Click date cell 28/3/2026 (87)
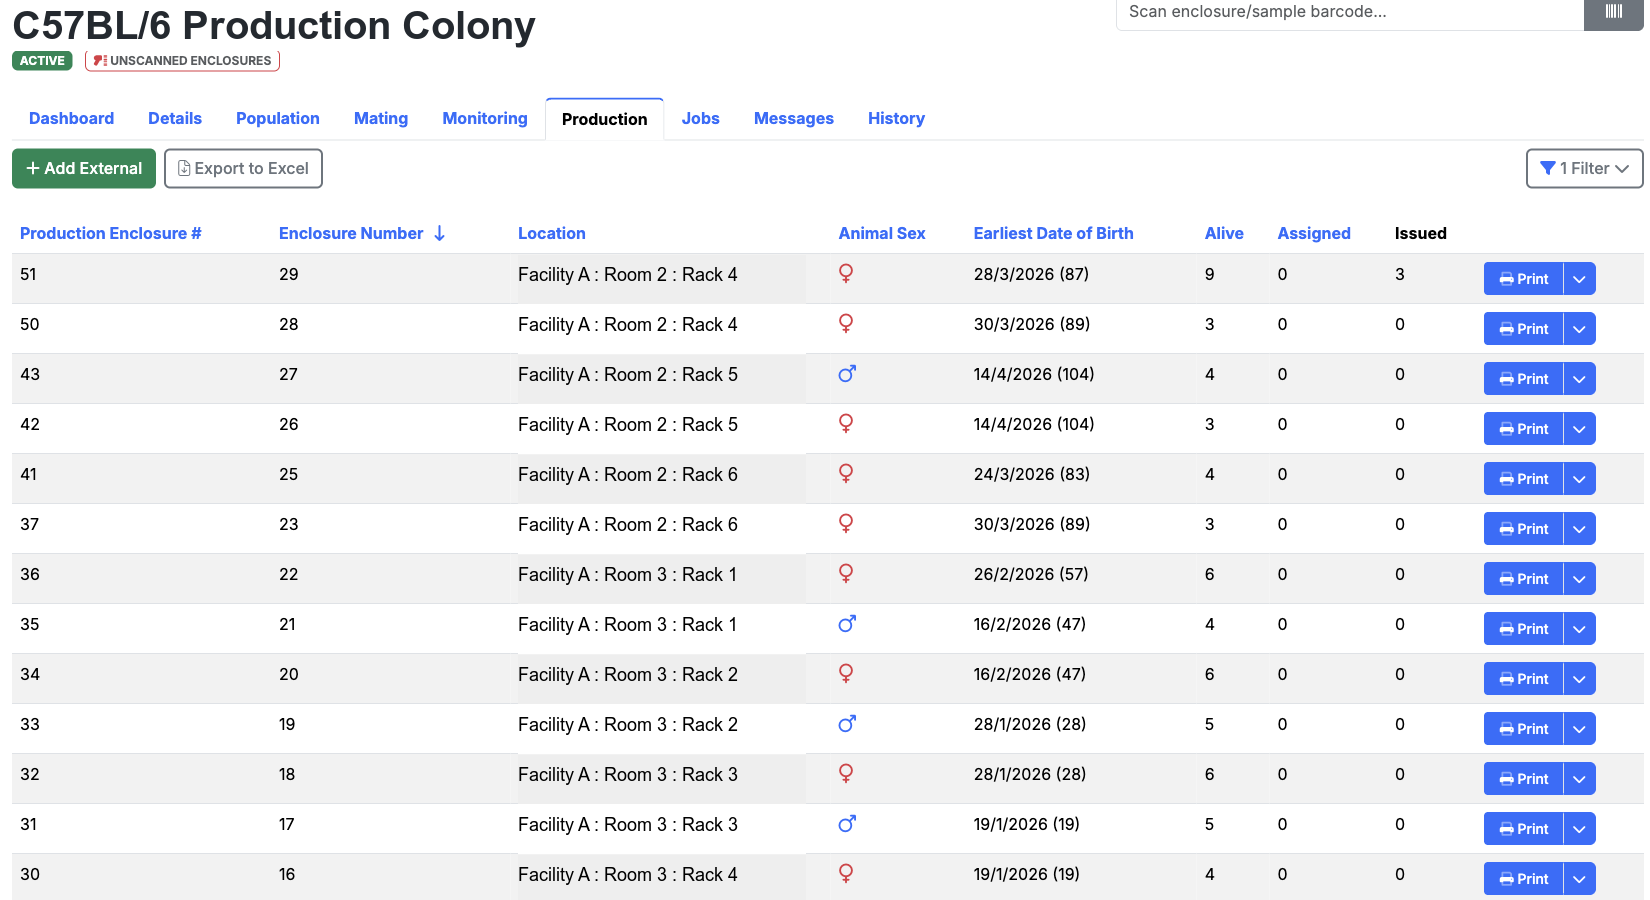Screen dimensions: 1650x900 (x=1031, y=274)
